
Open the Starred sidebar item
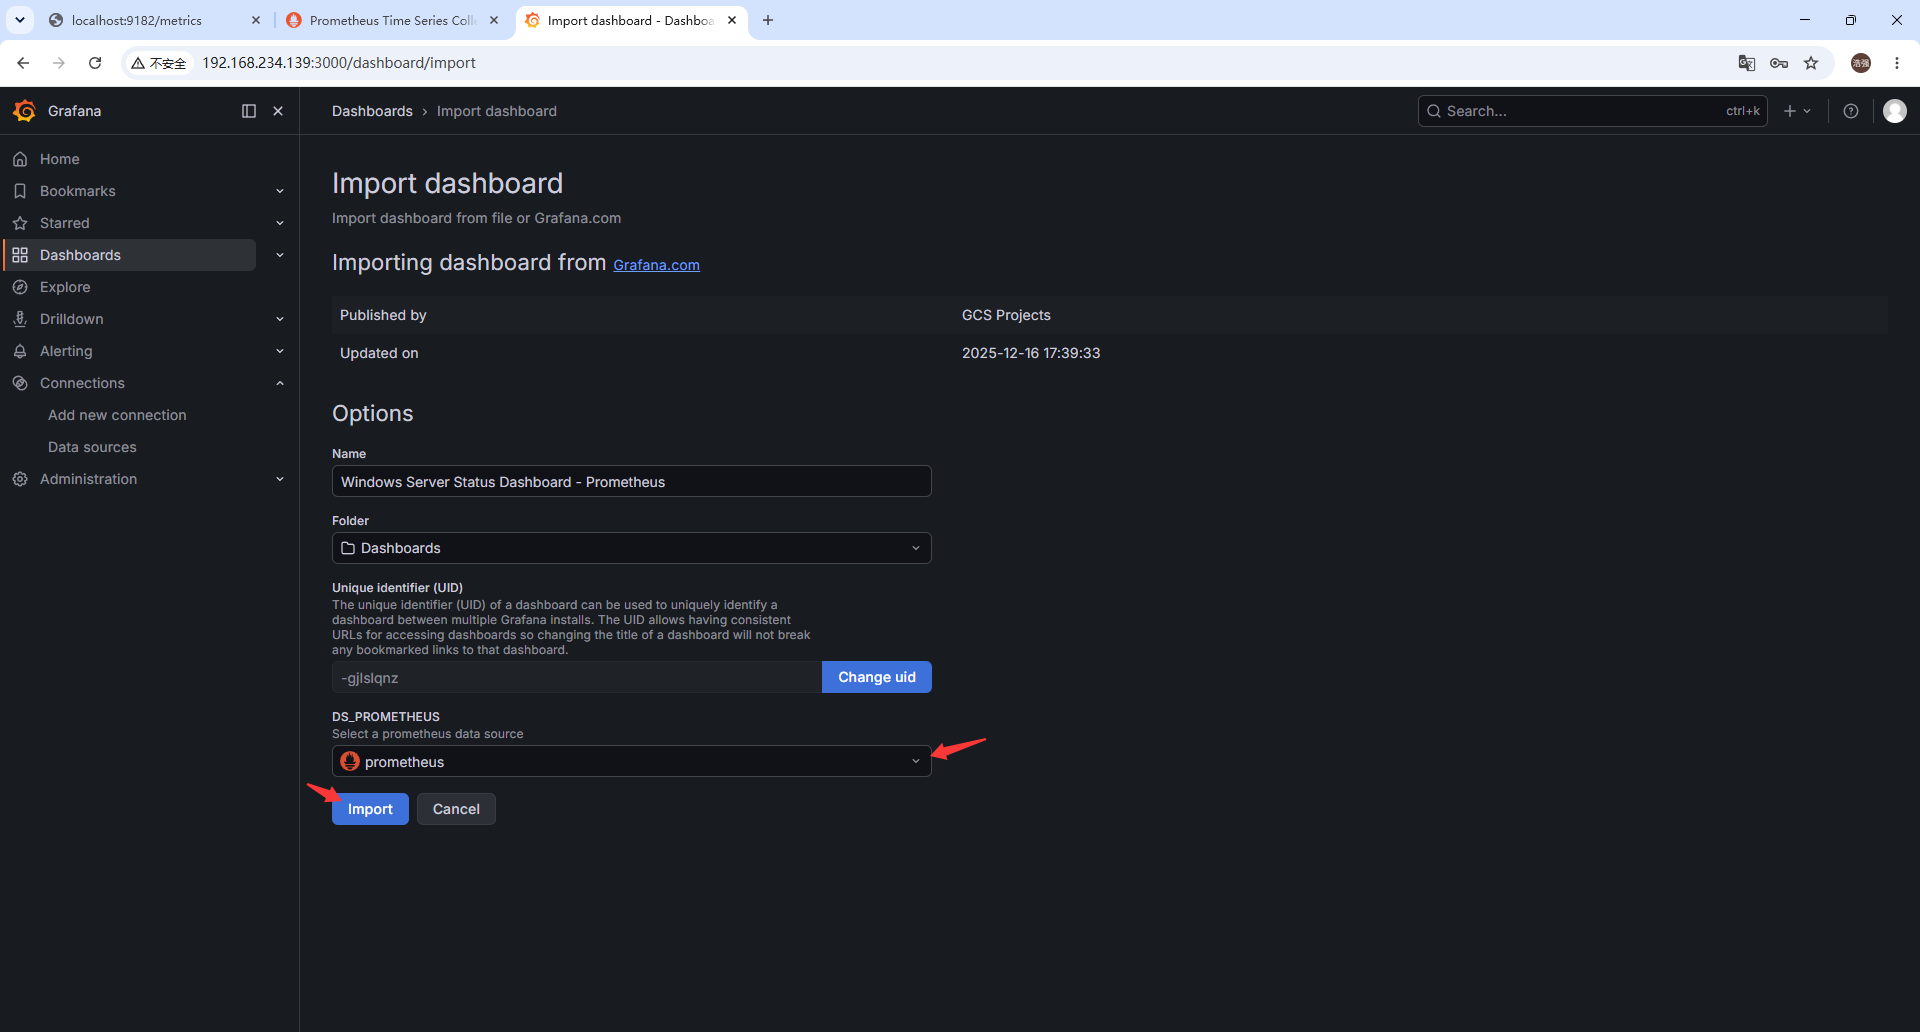coord(64,223)
